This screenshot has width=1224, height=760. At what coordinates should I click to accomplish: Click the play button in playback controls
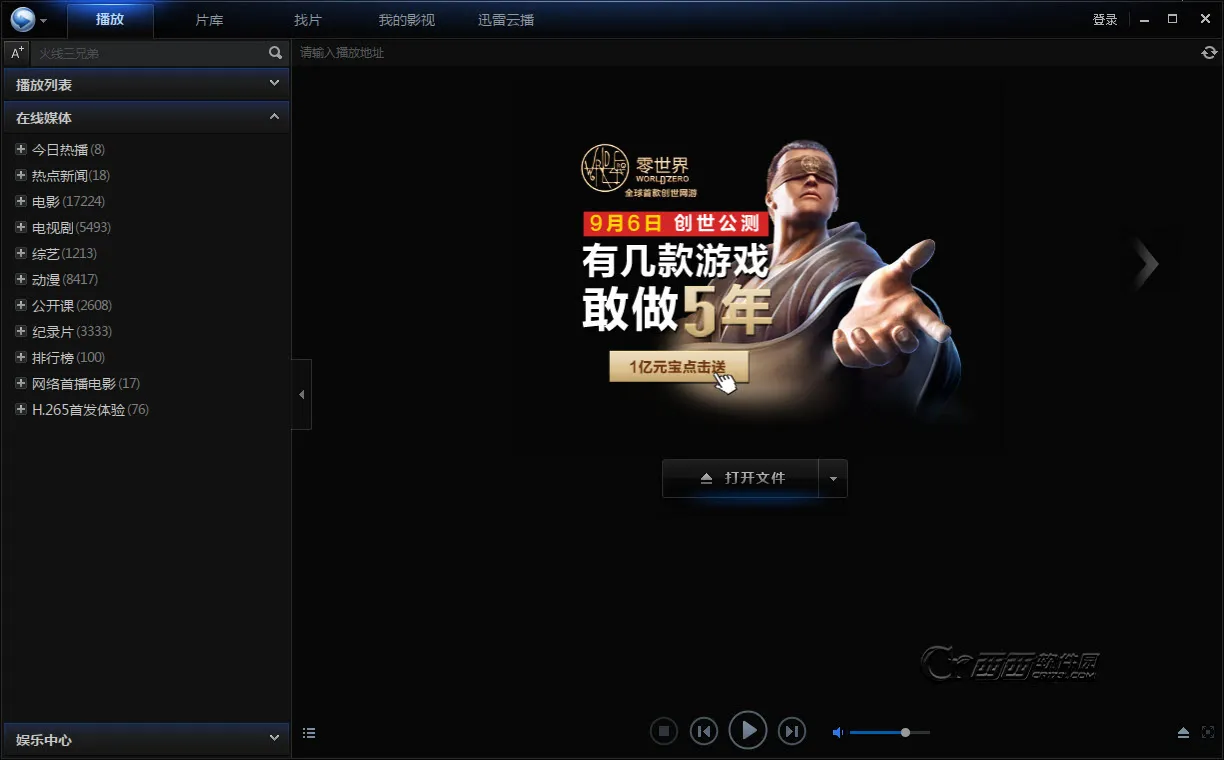[x=748, y=731]
